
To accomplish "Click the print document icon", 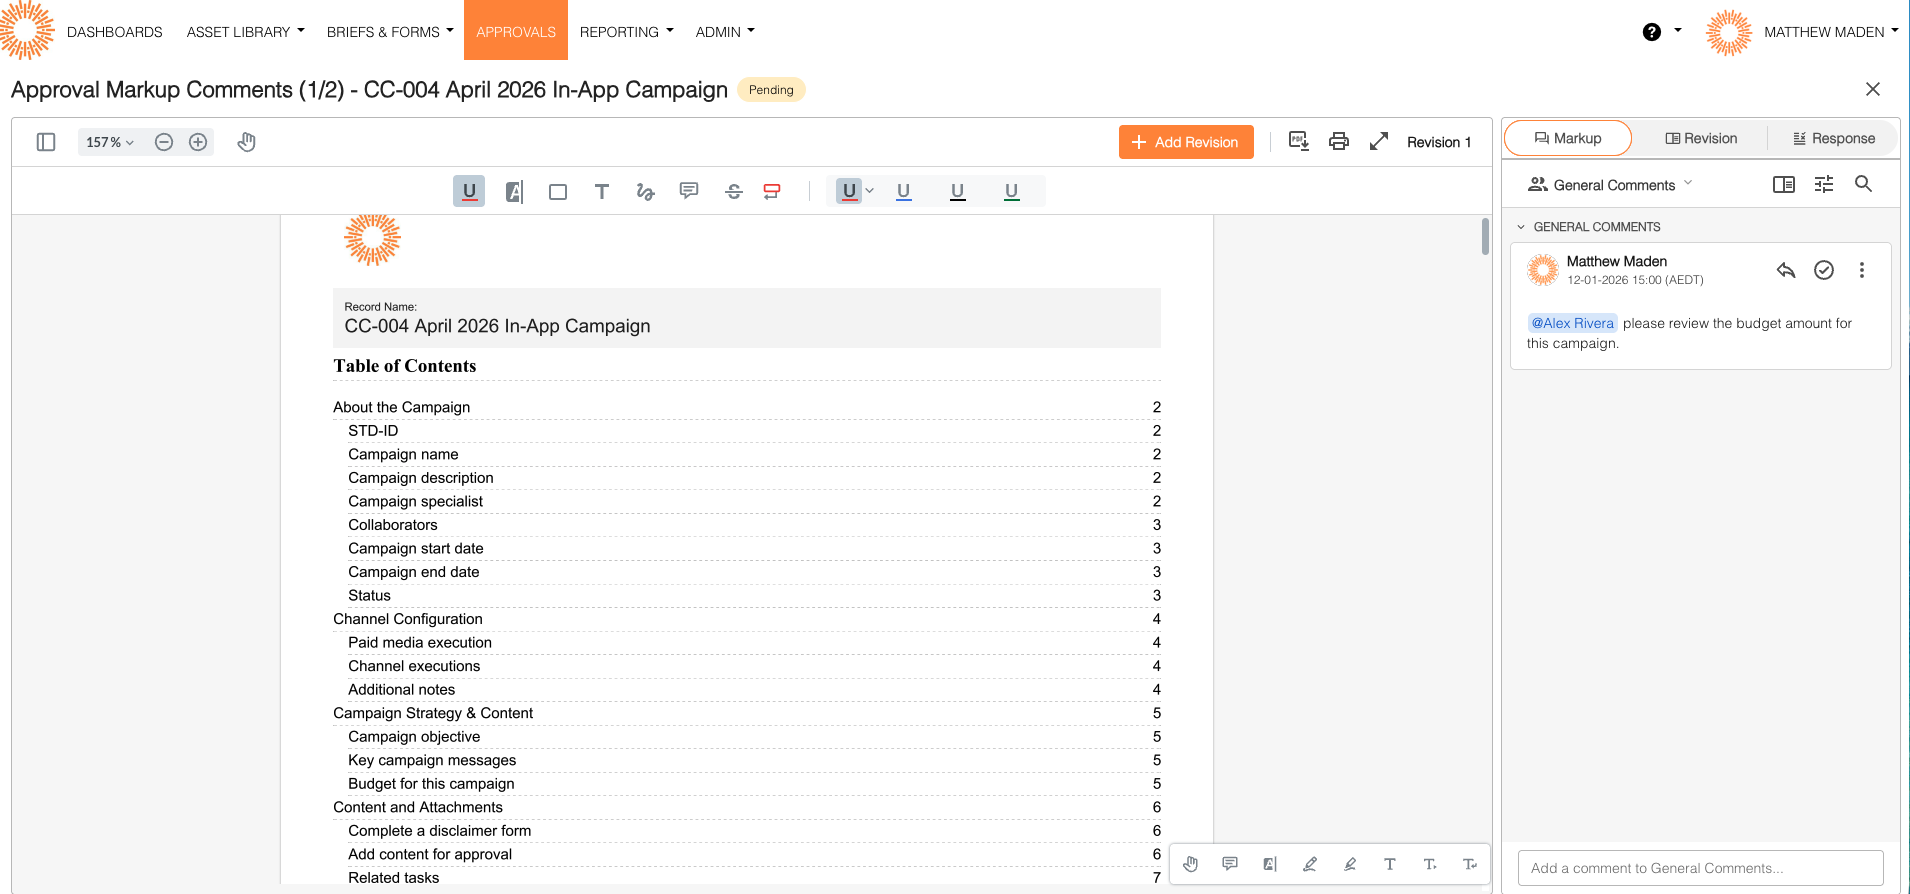I will point(1339,142).
